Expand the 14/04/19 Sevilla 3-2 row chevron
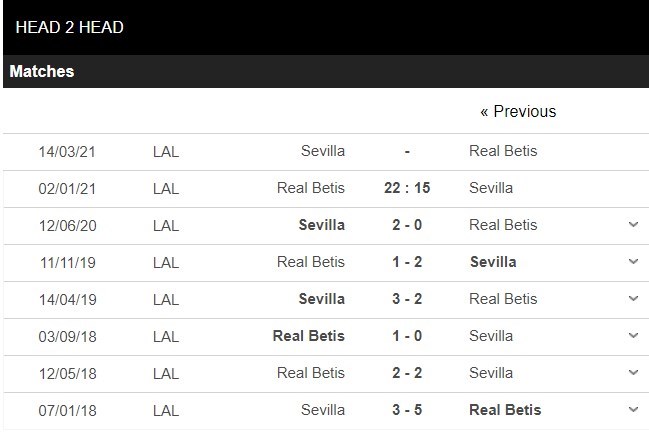The width and height of the screenshot is (649, 433). (633, 299)
